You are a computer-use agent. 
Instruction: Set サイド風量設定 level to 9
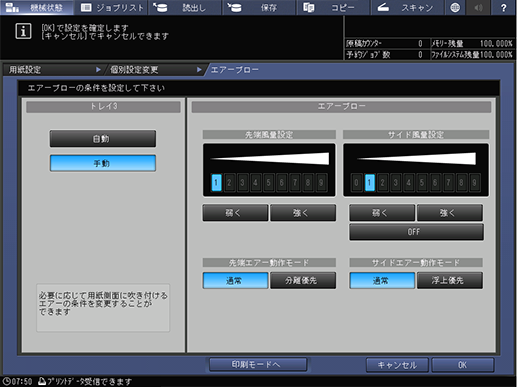click(x=474, y=182)
